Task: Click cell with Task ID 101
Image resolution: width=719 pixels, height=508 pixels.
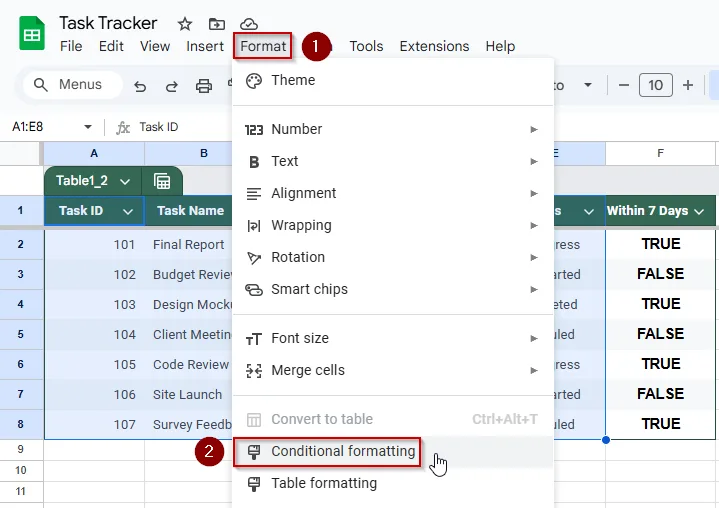Action: 94,244
